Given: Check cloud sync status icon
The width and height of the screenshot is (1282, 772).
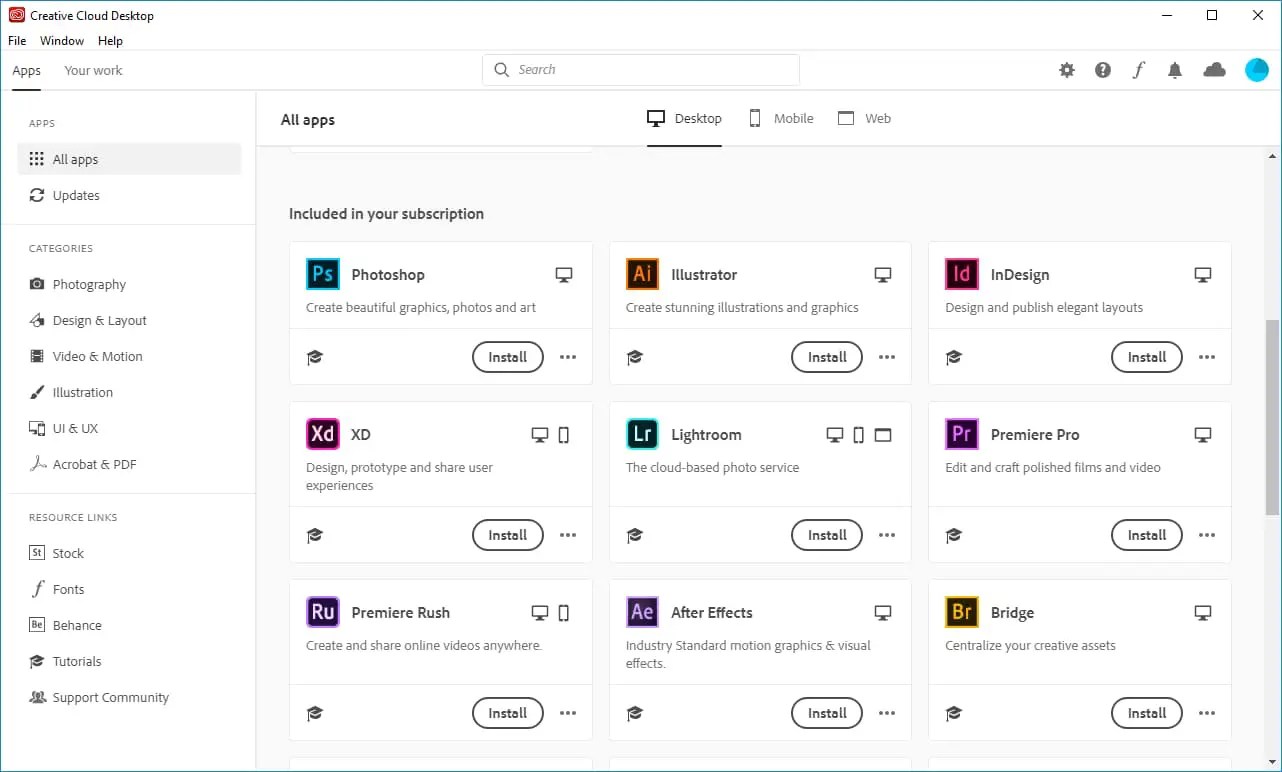Looking at the screenshot, I should (x=1214, y=70).
